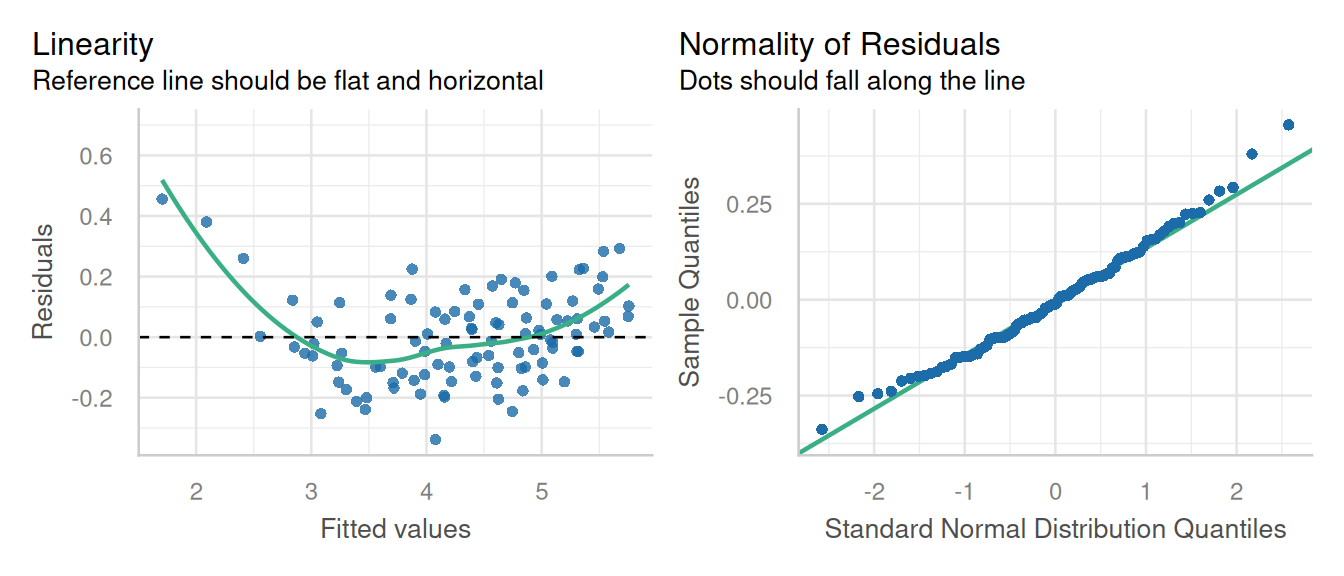Click the -0.2 tick label on Residuals axis
The image size is (1344, 576).
pos(93,398)
